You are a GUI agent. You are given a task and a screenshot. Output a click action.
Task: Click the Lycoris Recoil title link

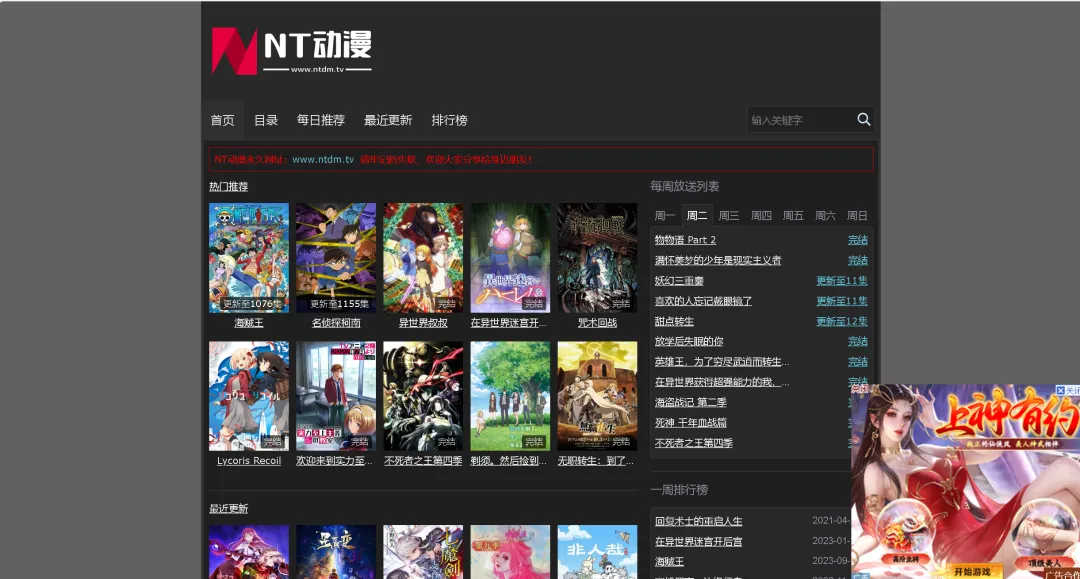pyautogui.click(x=249, y=461)
